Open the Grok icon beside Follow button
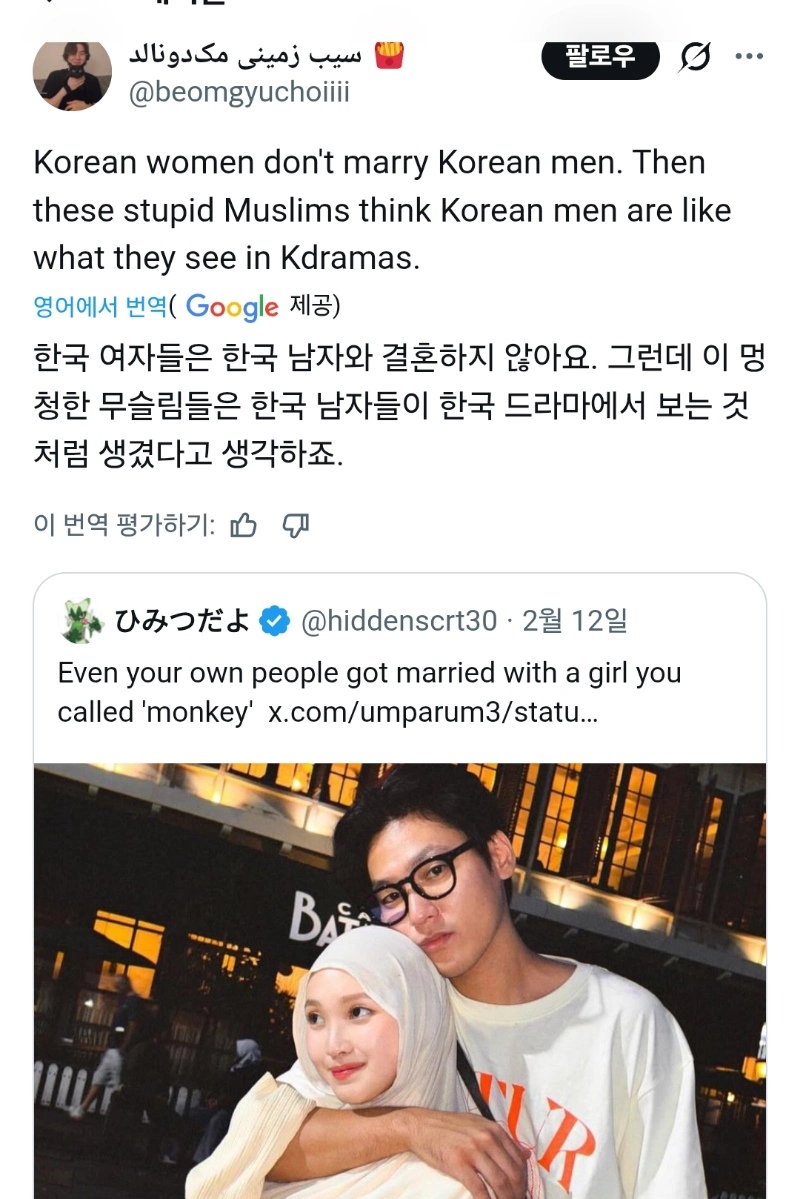Image resolution: width=800 pixels, height=1199 pixels. click(694, 58)
